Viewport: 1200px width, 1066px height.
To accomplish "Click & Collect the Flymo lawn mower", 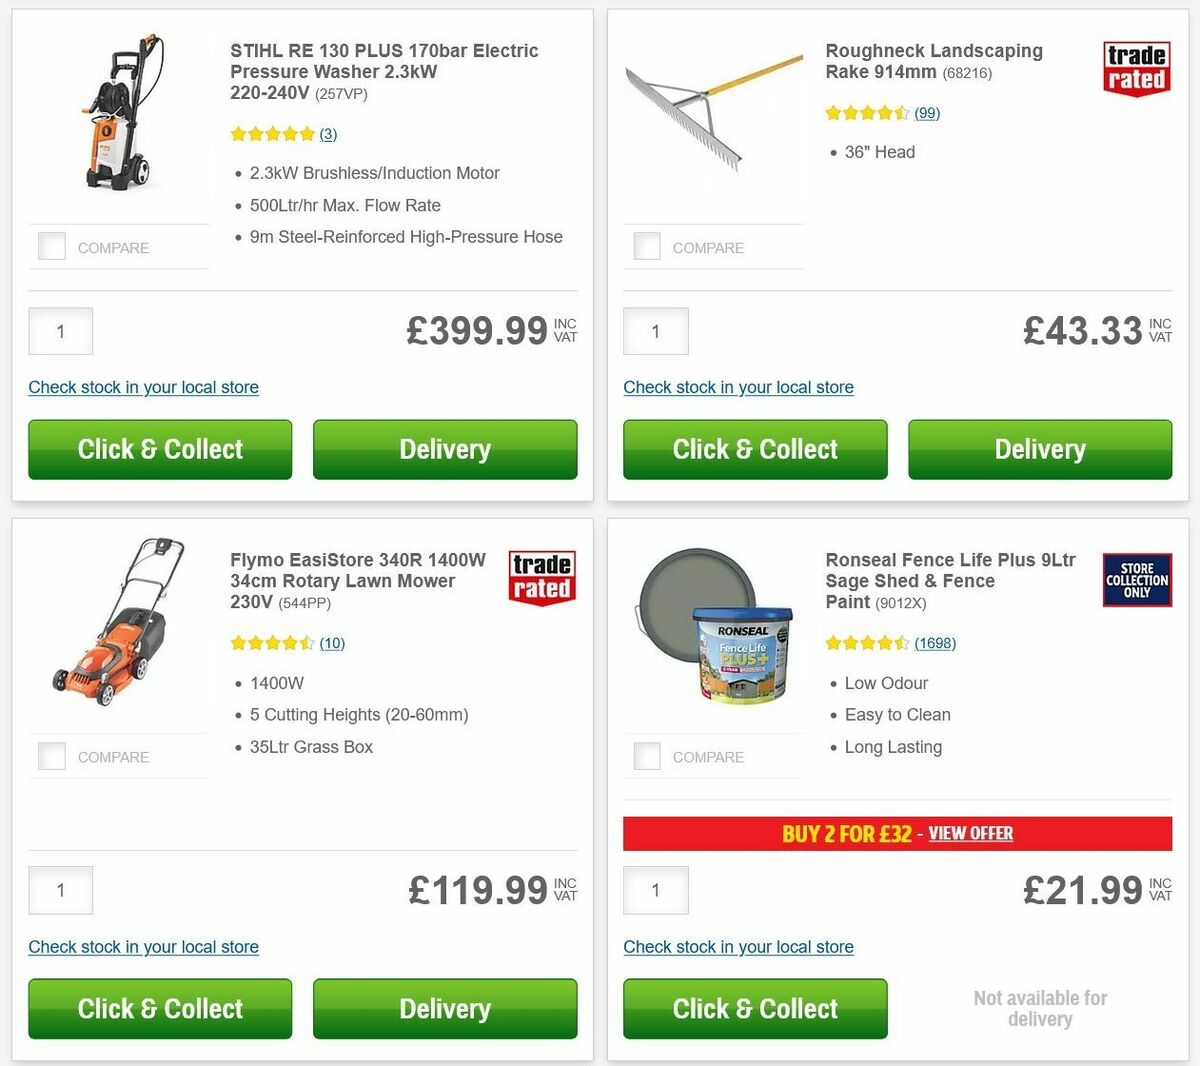I will tap(159, 1009).
